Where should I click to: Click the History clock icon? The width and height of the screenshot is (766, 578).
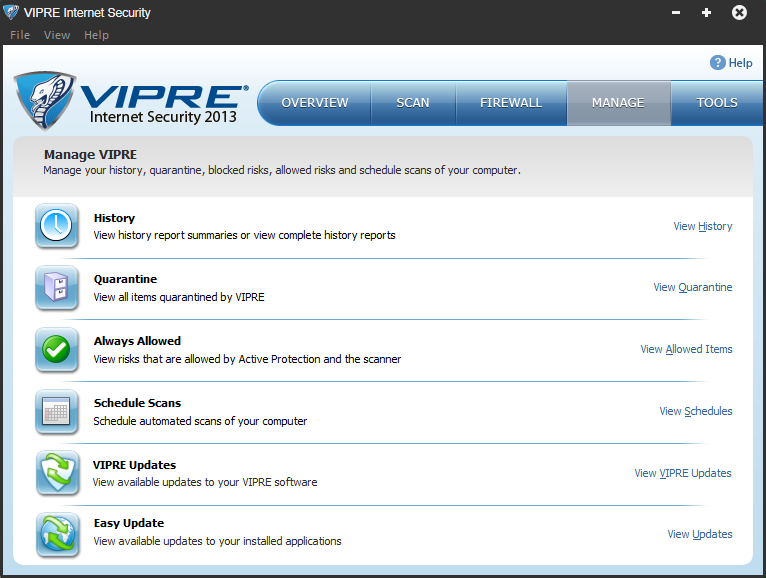click(57, 226)
